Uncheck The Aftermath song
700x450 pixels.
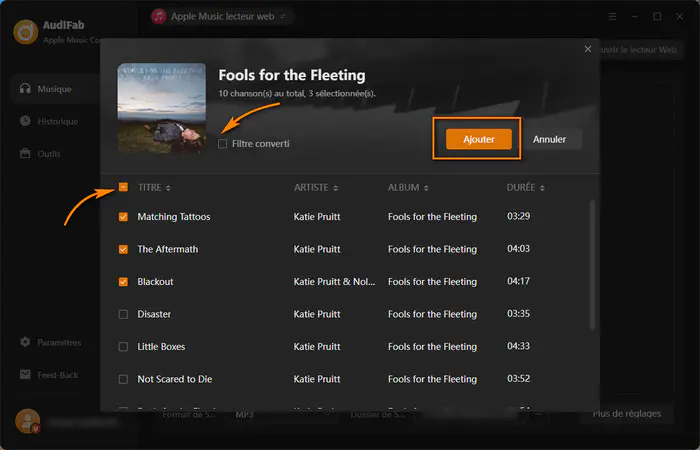click(123, 250)
